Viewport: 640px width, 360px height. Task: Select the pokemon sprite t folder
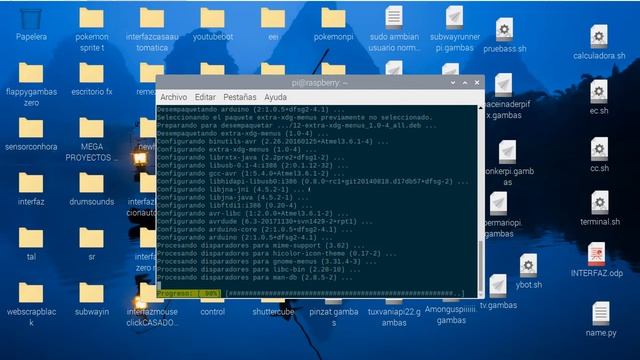(x=91, y=18)
